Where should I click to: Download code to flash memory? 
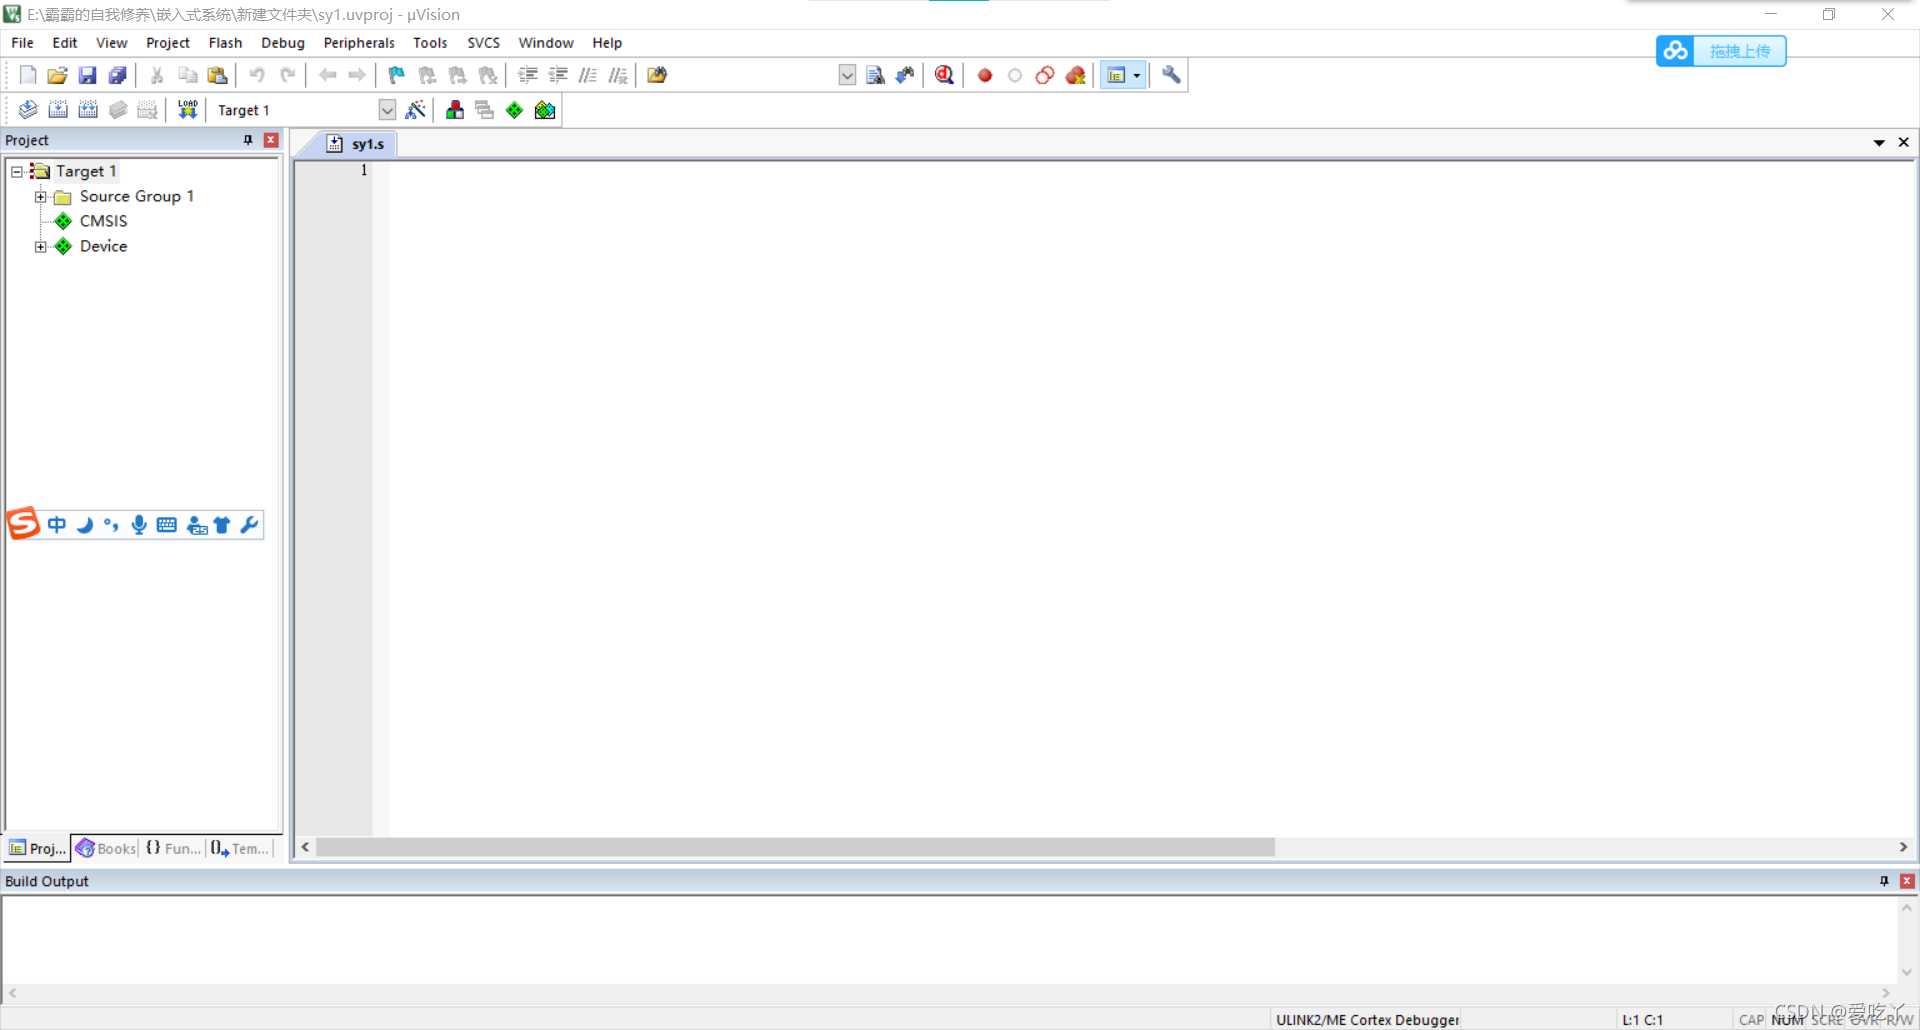[187, 110]
